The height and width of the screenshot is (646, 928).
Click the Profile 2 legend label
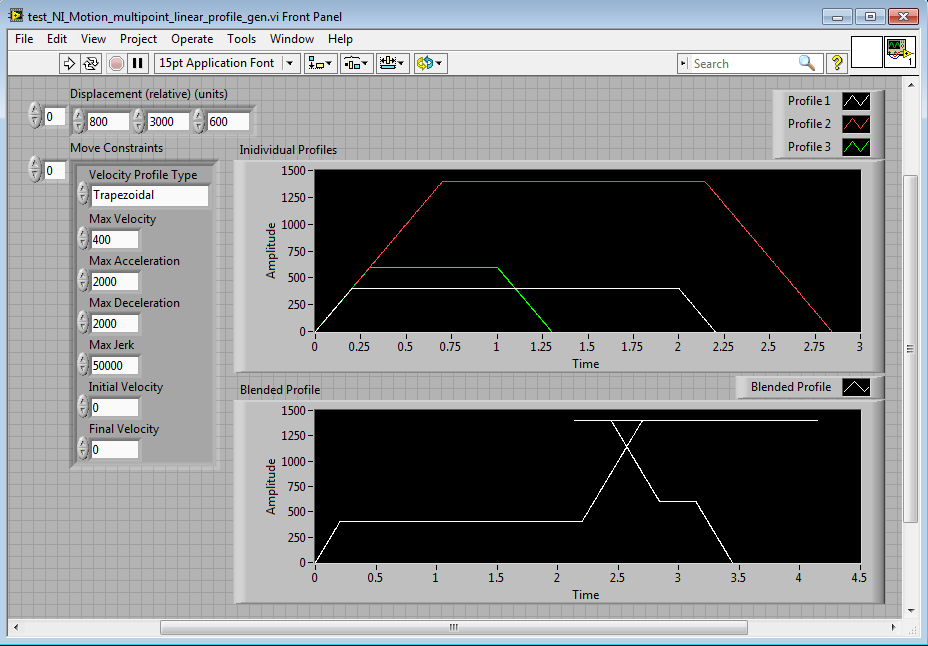(809, 124)
